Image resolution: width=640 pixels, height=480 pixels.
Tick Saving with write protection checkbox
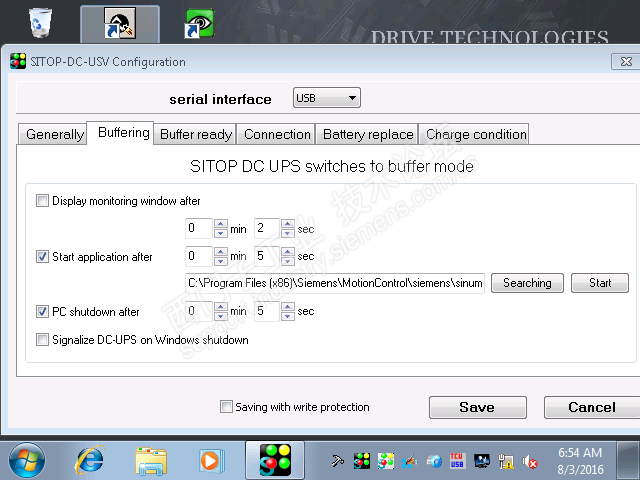tap(226, 407)
